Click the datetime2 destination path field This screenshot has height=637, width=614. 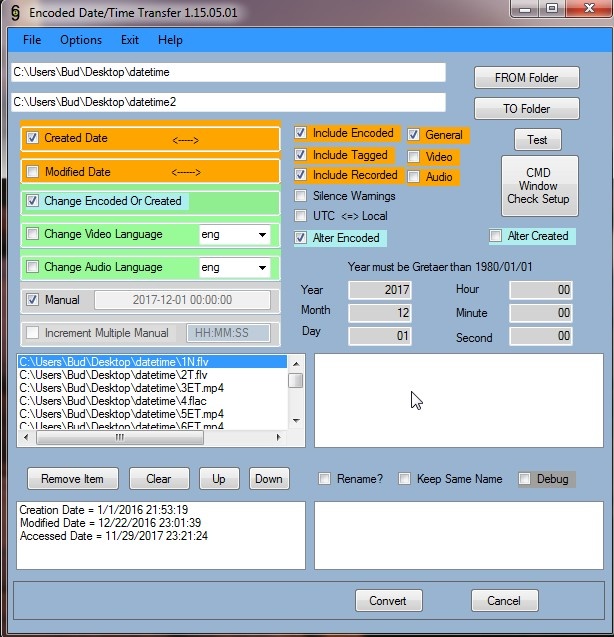(x=228, y=102)
